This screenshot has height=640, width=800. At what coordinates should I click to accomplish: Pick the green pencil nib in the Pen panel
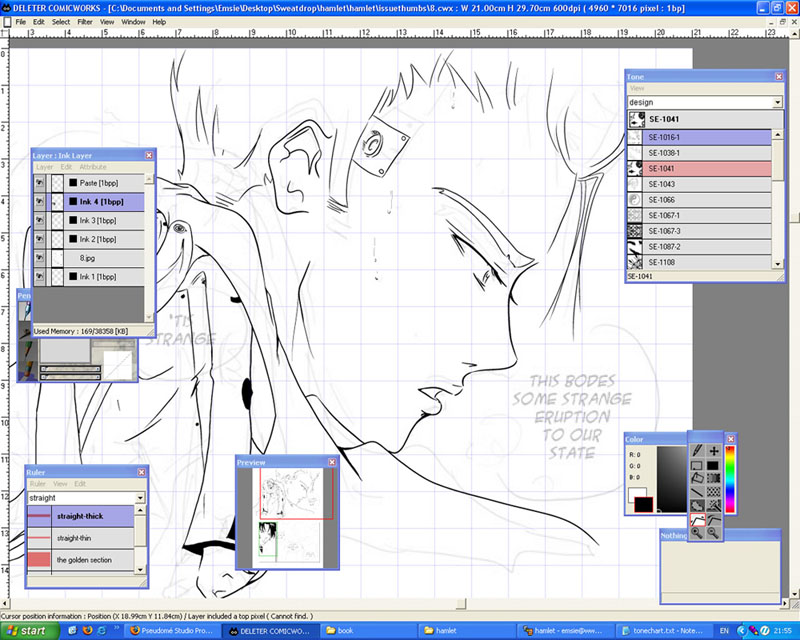click(27, 350)
